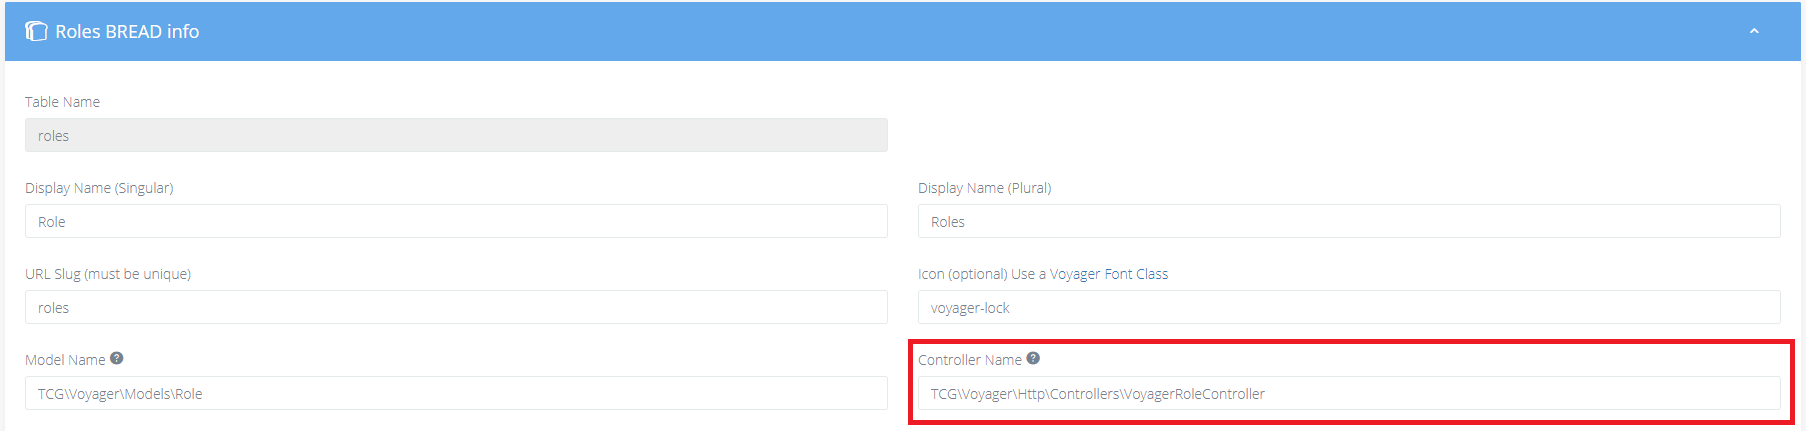Focus the Display Name (Singular) input
Image resolution: width=1806 pixels, height=431 pixels.
pyautogui.click(x=456, y=222)
